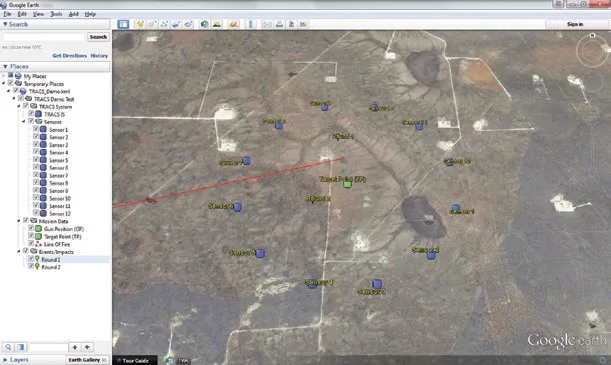
Task: Uncheck the Sensor 9 checkbox
Action: coord(36,190)
